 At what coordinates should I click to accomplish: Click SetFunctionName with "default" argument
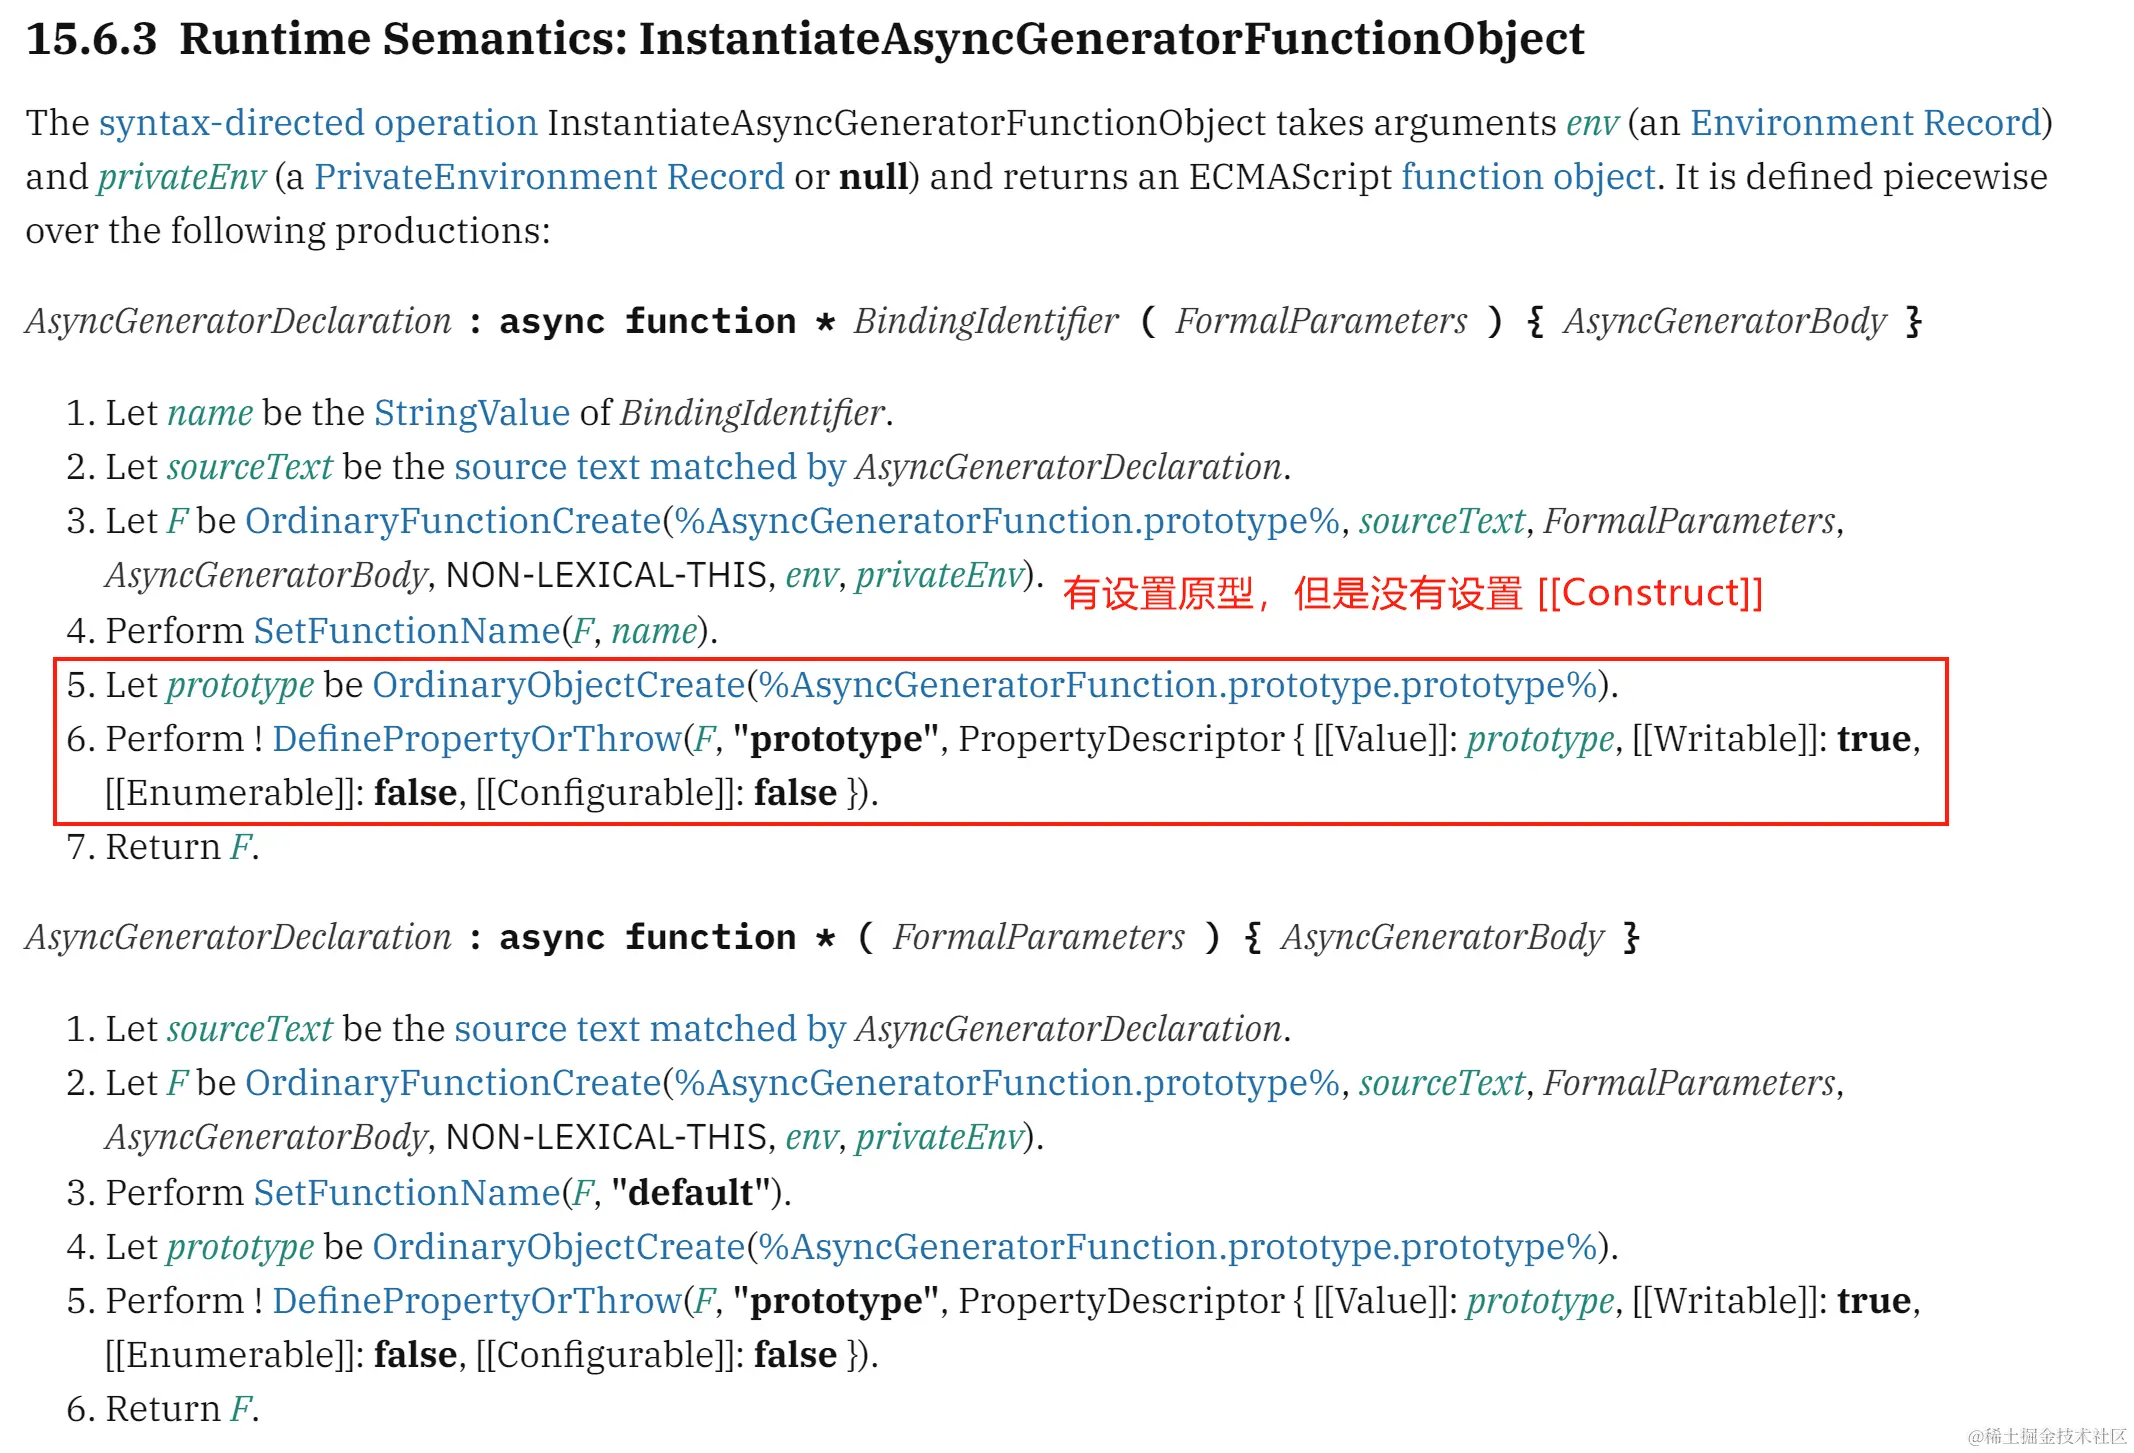point(407,1193)
